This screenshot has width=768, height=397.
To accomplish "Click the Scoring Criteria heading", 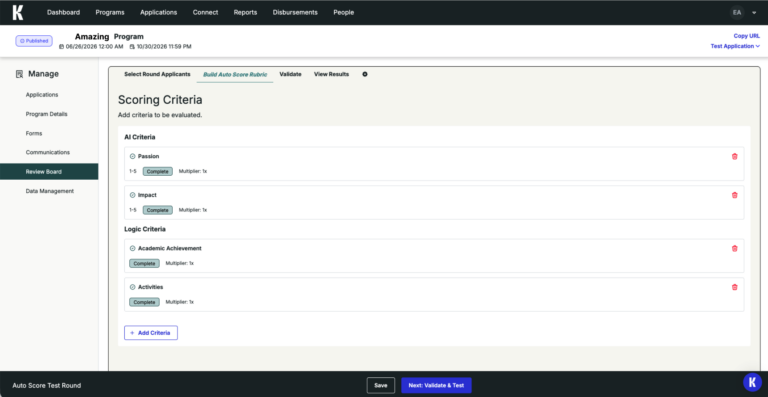I will [x=160, y=100].
